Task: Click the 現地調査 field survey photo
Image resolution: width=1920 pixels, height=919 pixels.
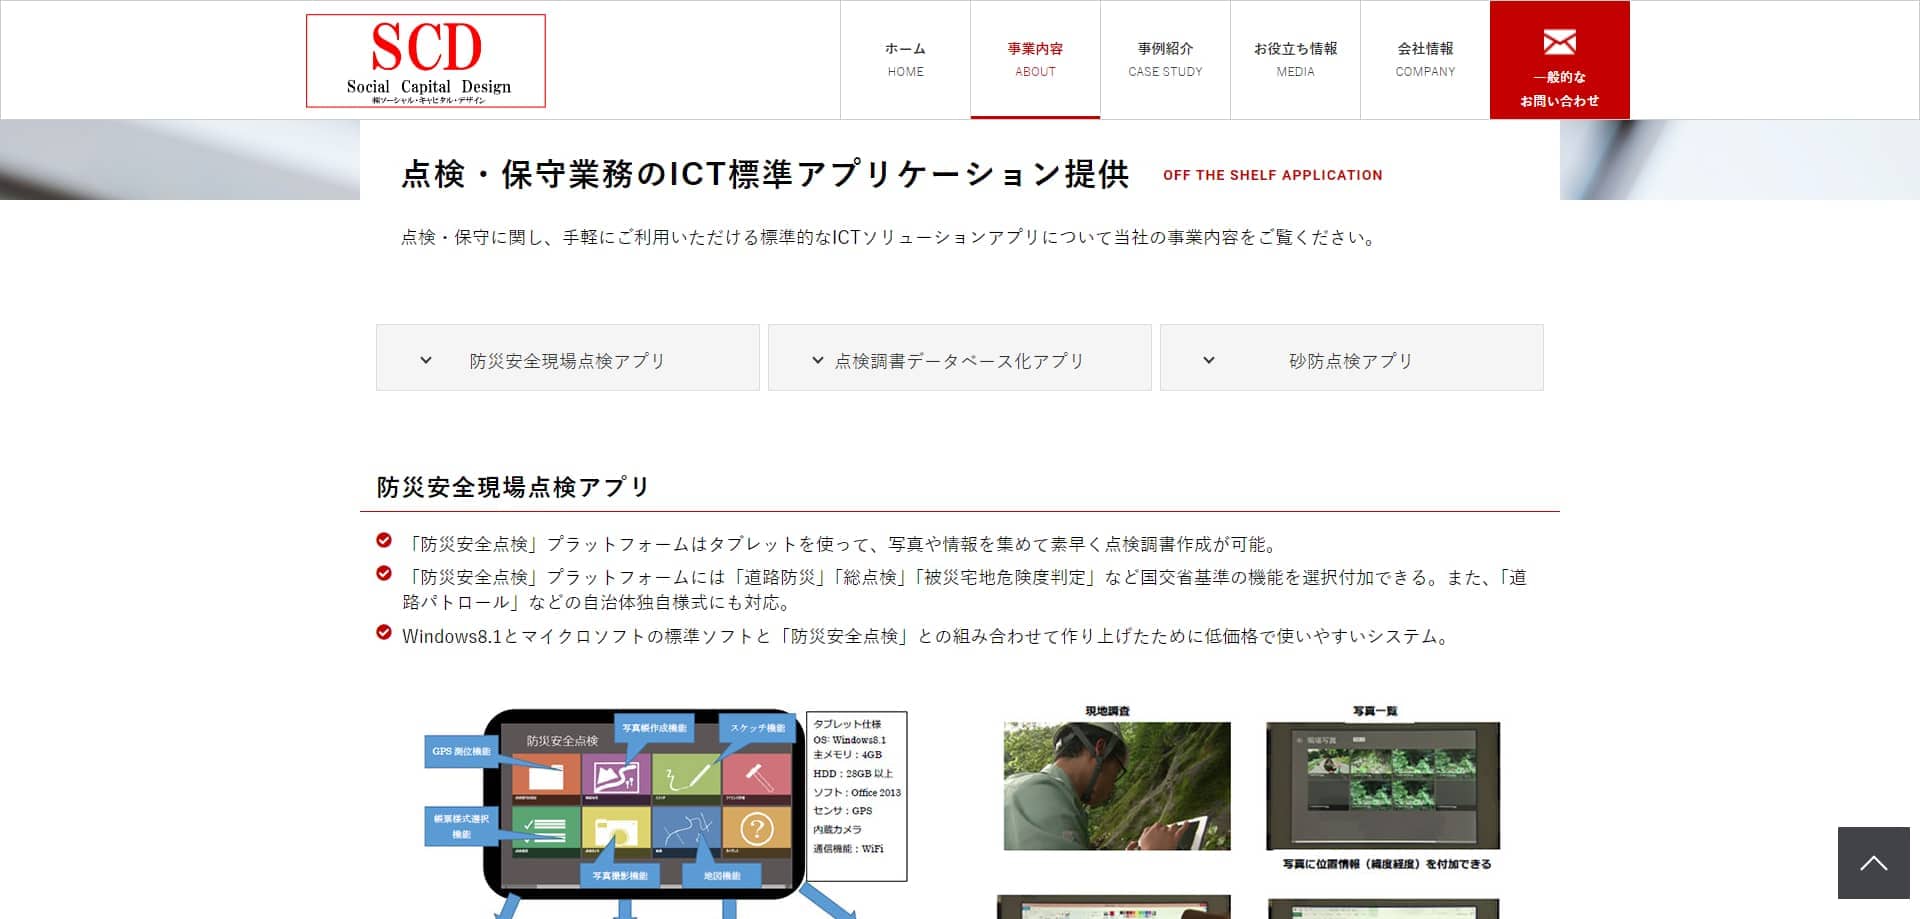Action: click(1117, 786)
